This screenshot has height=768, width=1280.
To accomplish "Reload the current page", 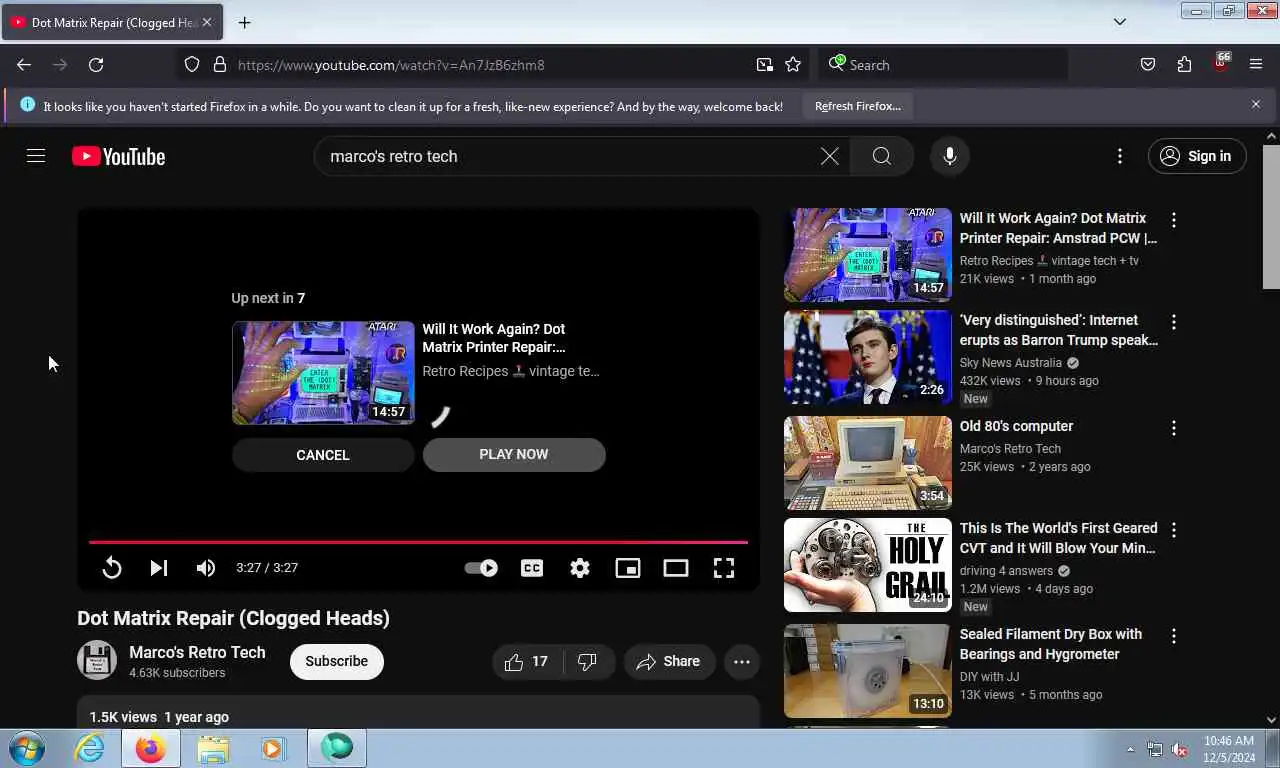I will [x=96, y=65].
